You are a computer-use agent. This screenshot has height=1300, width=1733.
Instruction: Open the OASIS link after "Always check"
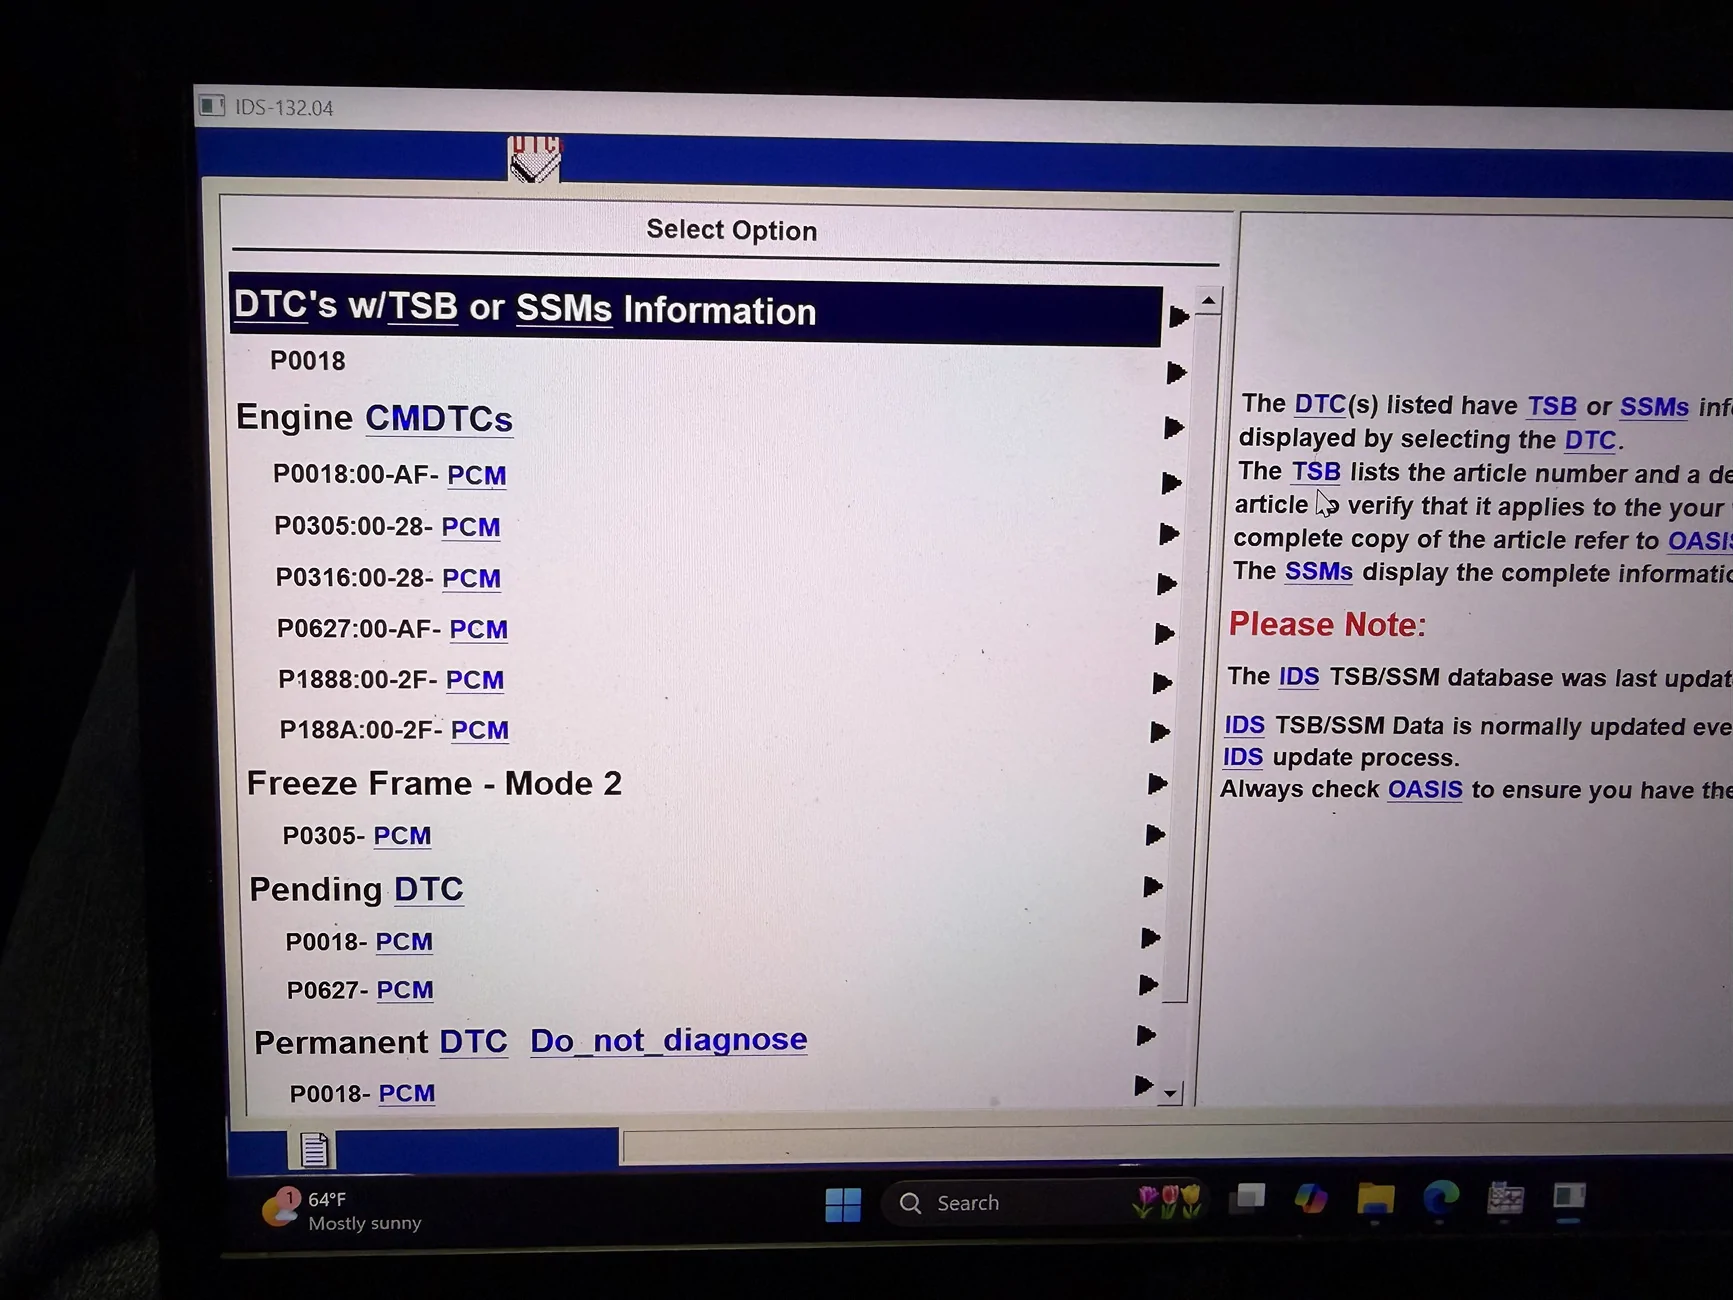(x=1425, y=790)
